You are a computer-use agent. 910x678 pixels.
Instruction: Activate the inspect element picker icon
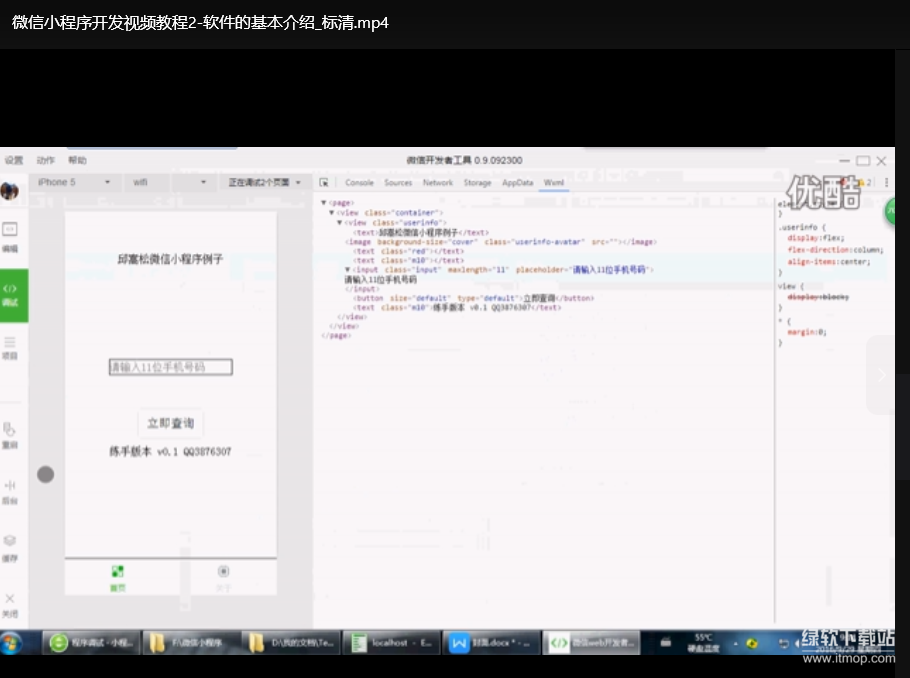[324, 182]
